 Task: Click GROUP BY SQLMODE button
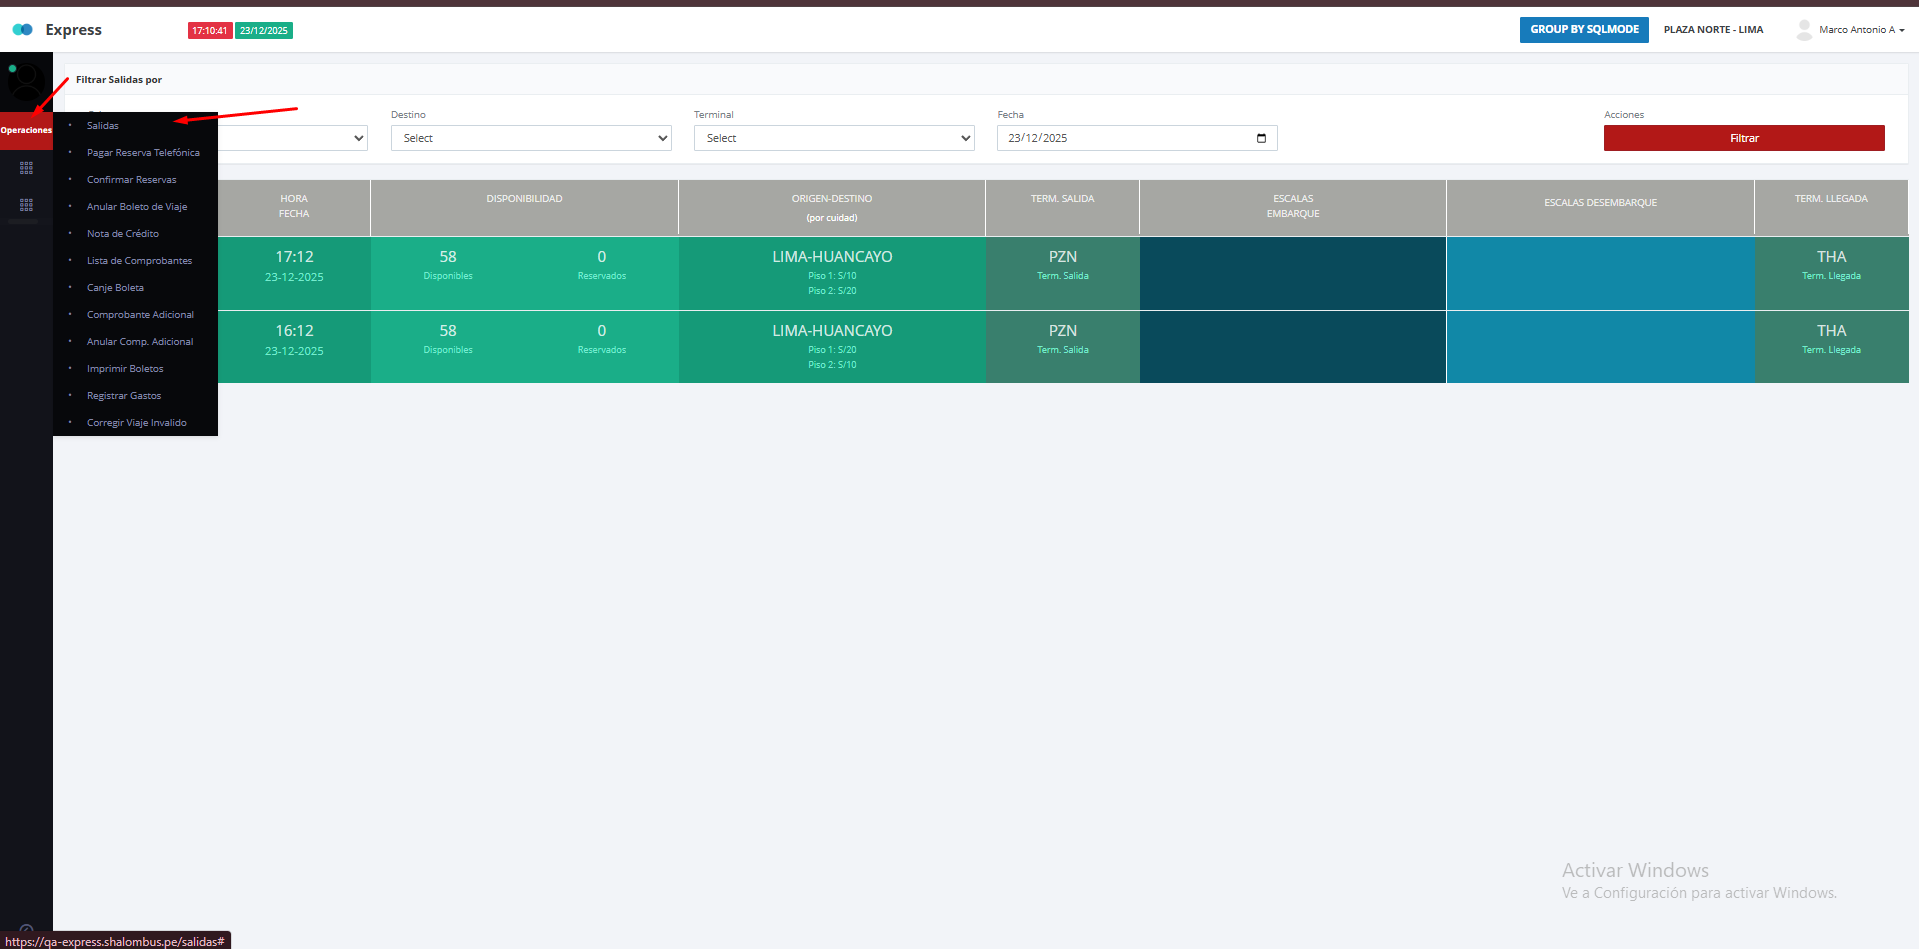[x=1583, y=30]
